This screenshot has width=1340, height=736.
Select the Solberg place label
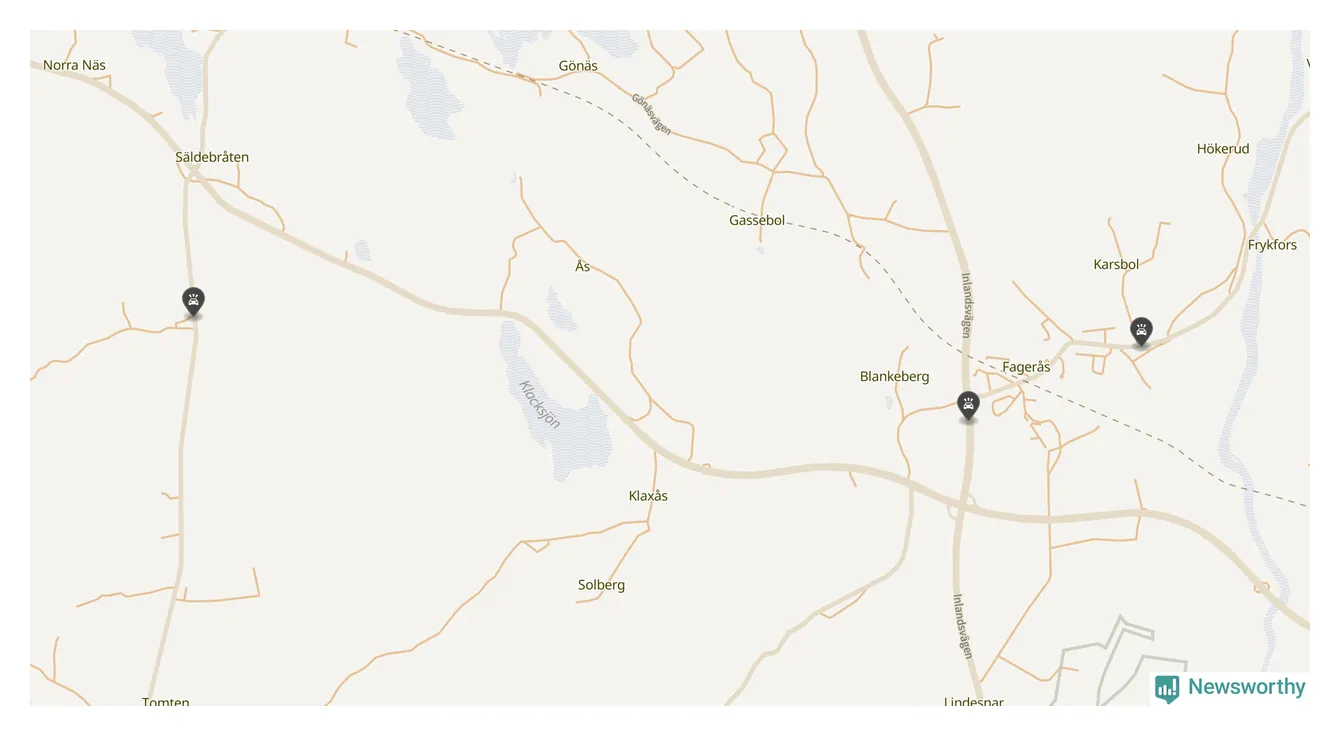[x=601, y=585]
